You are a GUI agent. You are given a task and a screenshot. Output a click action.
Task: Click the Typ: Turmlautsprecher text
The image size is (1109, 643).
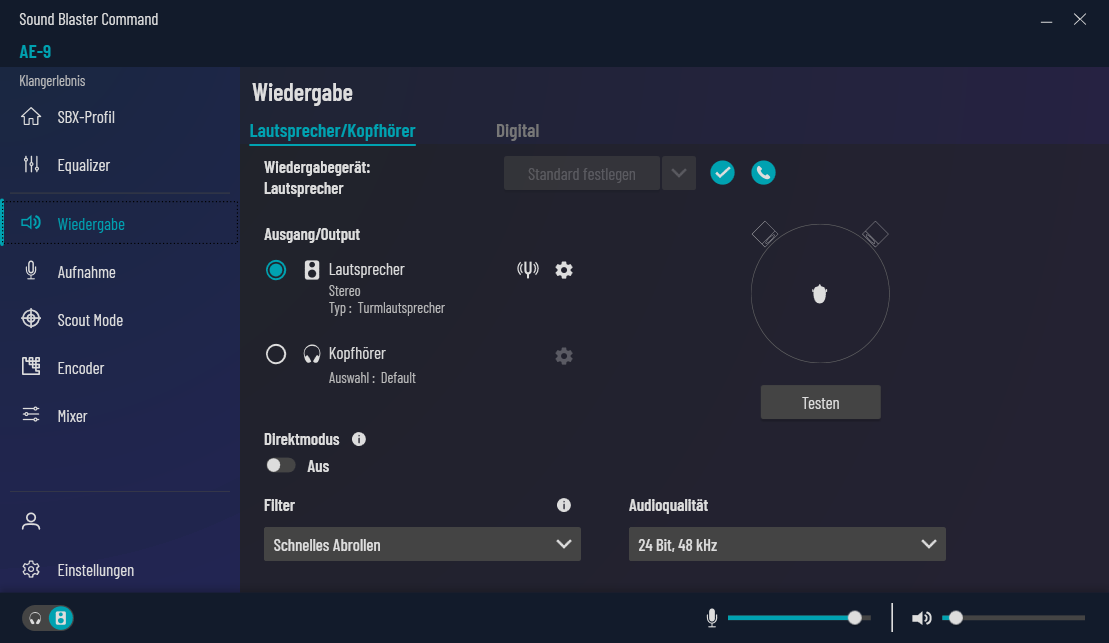click(387, 308)
